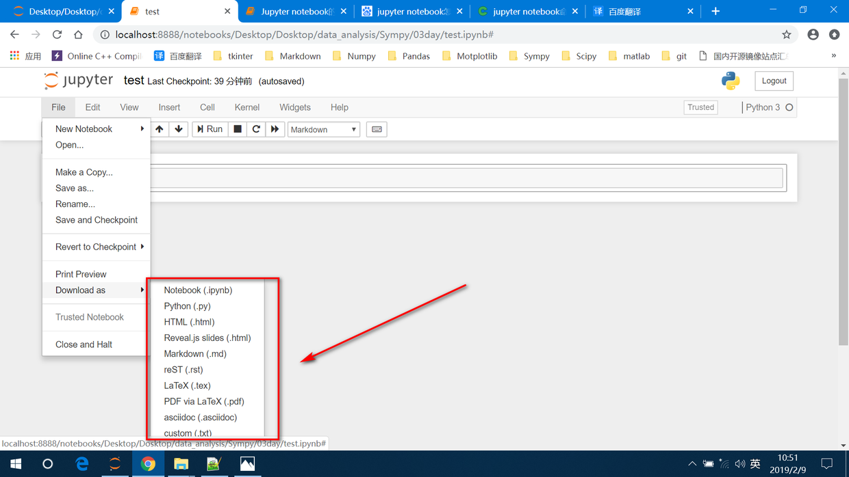Click Save and Checkpoint
Viewport: 849px width, 477px height.
96,220
